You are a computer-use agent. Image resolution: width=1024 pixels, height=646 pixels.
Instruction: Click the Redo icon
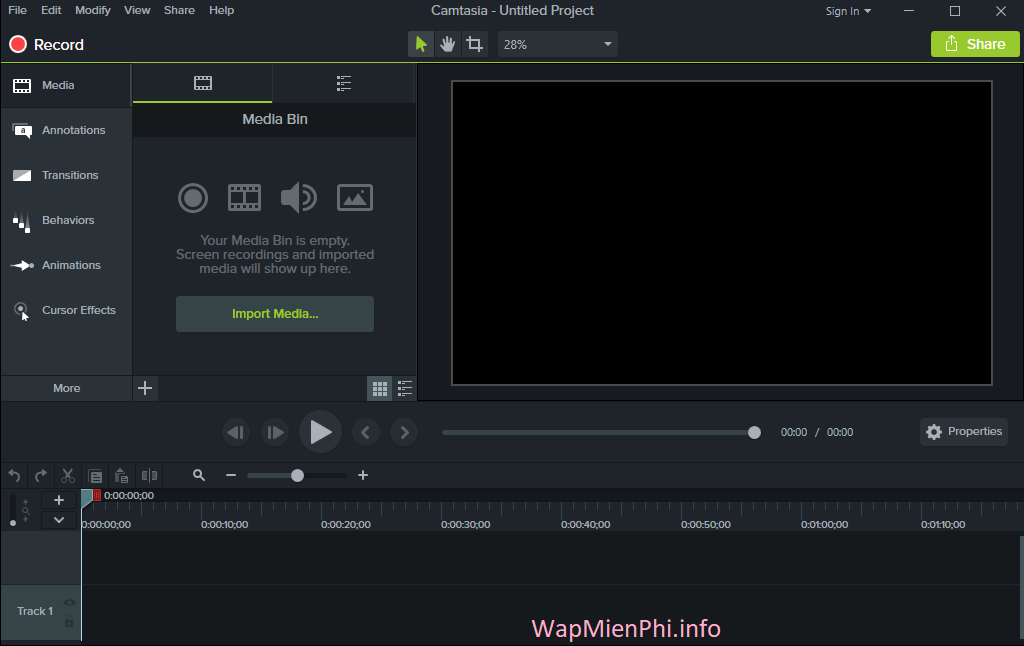click(x=40, y=476)
